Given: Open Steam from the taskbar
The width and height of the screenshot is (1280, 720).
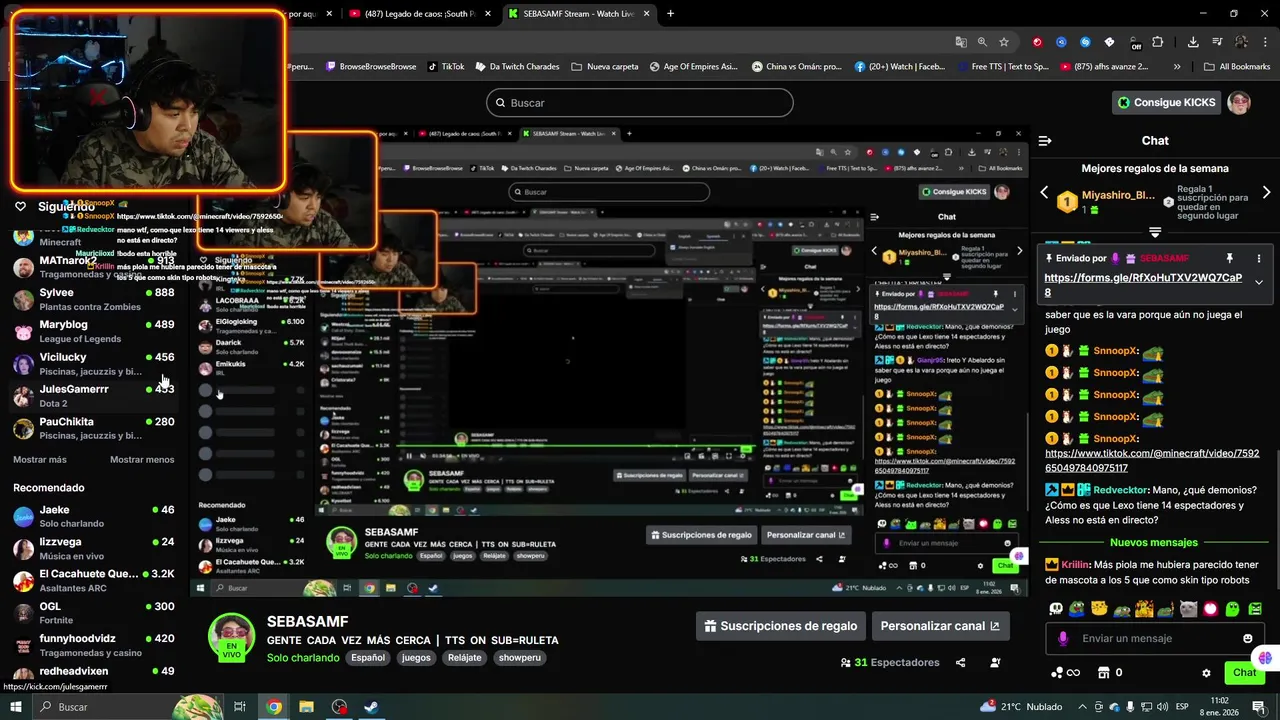Looking at the screenshot, I should (370, 707).
